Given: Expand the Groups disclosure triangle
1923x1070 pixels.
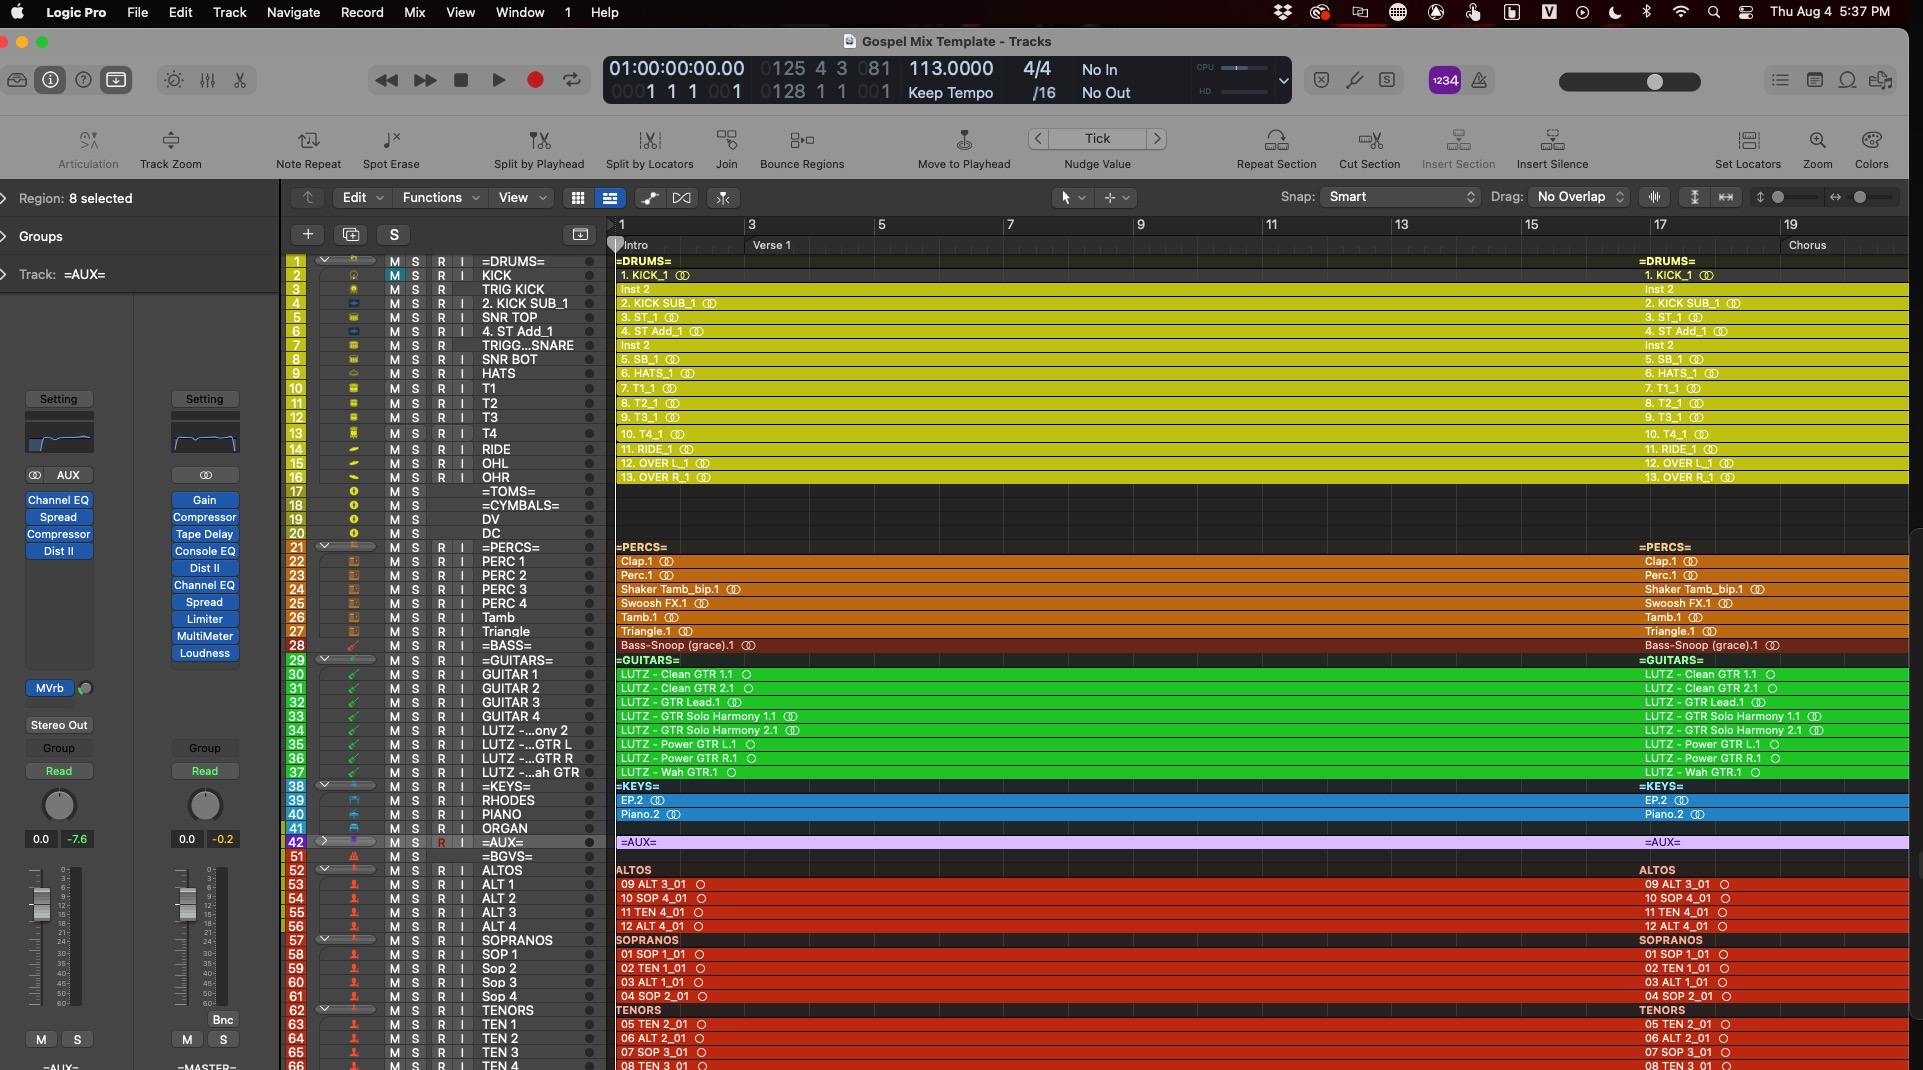Looking at the screenshot, I should pyautogui.click(x=4, y=236).
